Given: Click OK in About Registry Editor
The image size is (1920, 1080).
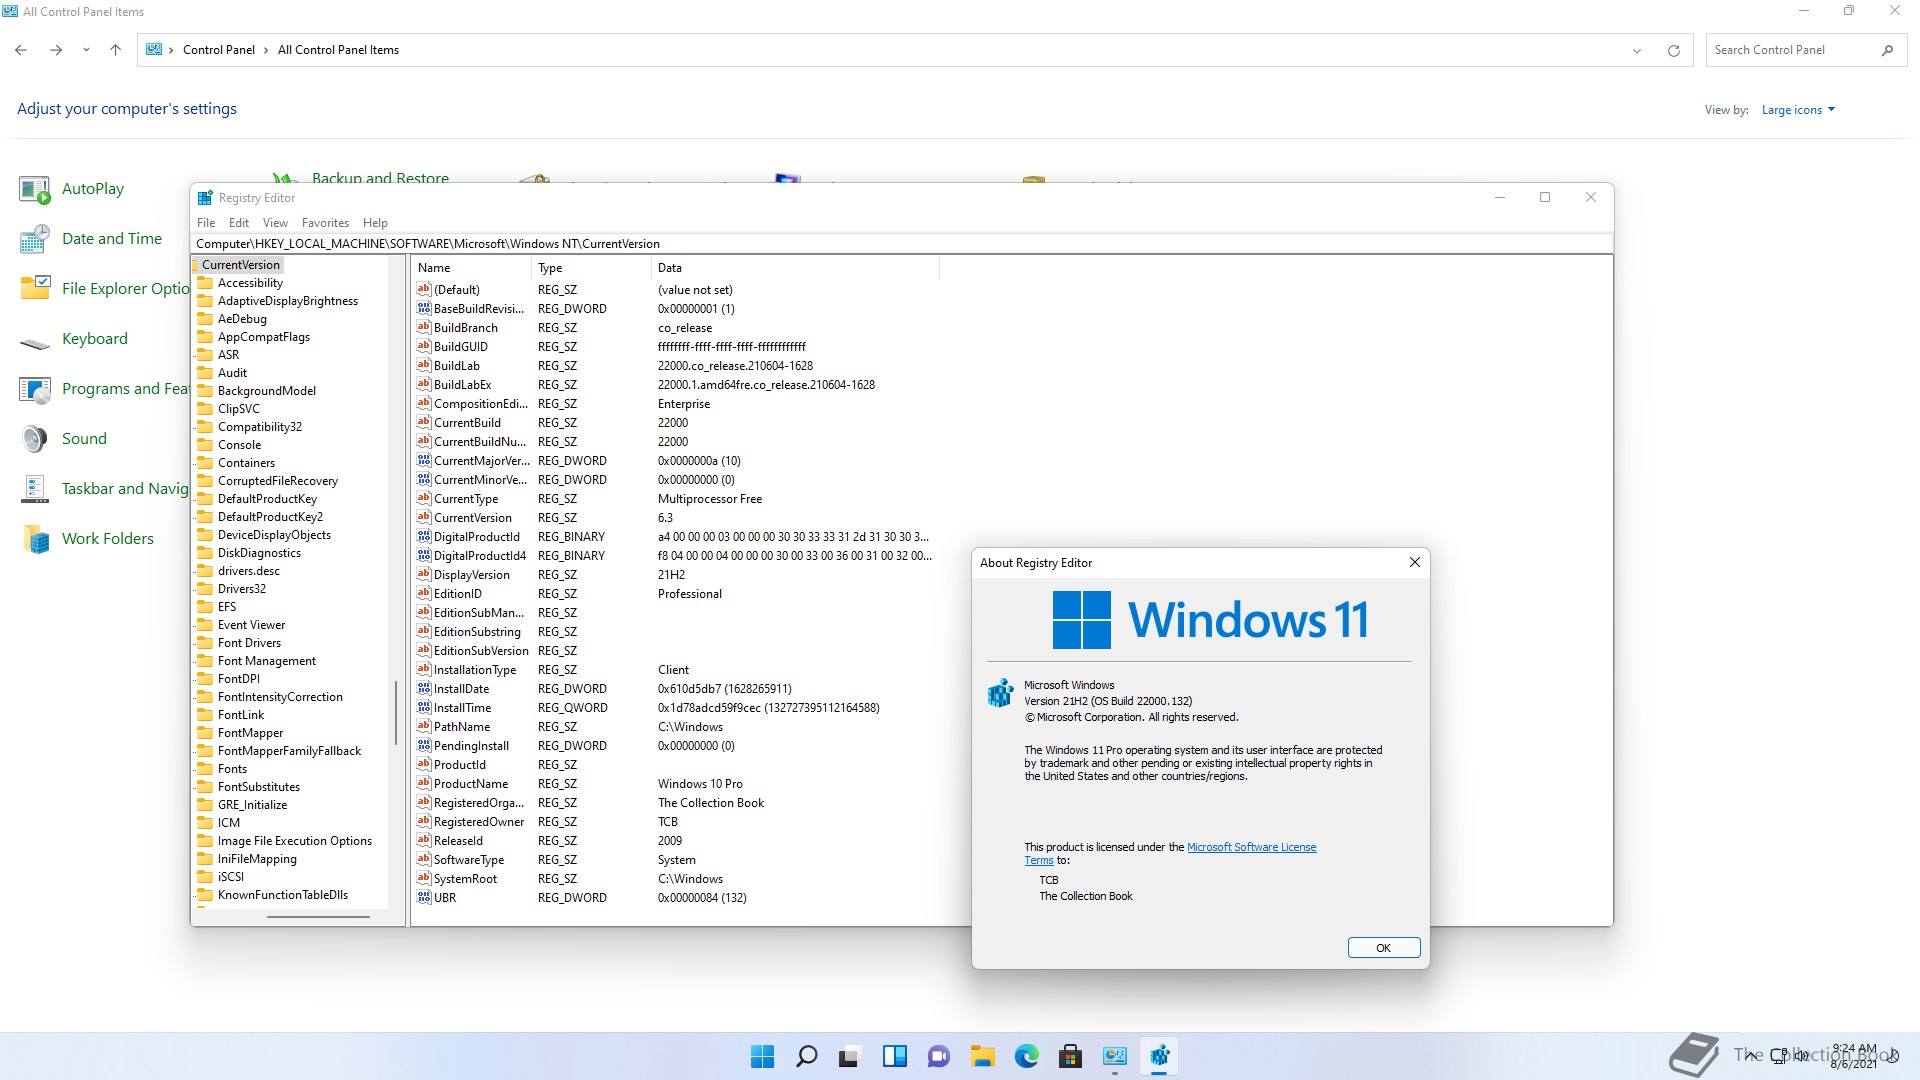Looking at the screenshot, I should pyautogui.click(x=1384, y=948).
